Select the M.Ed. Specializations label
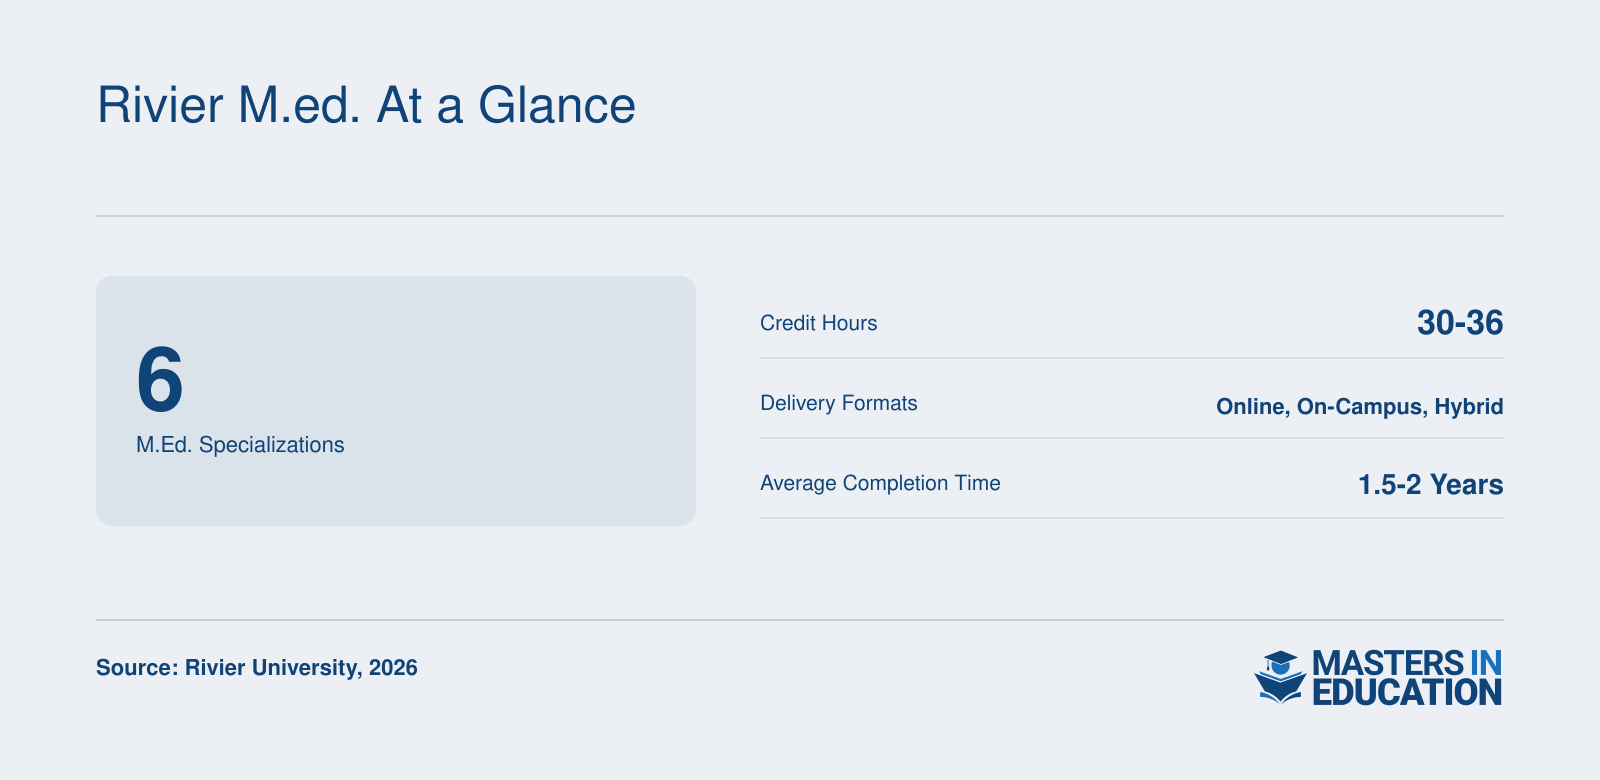 pos(240,445)
